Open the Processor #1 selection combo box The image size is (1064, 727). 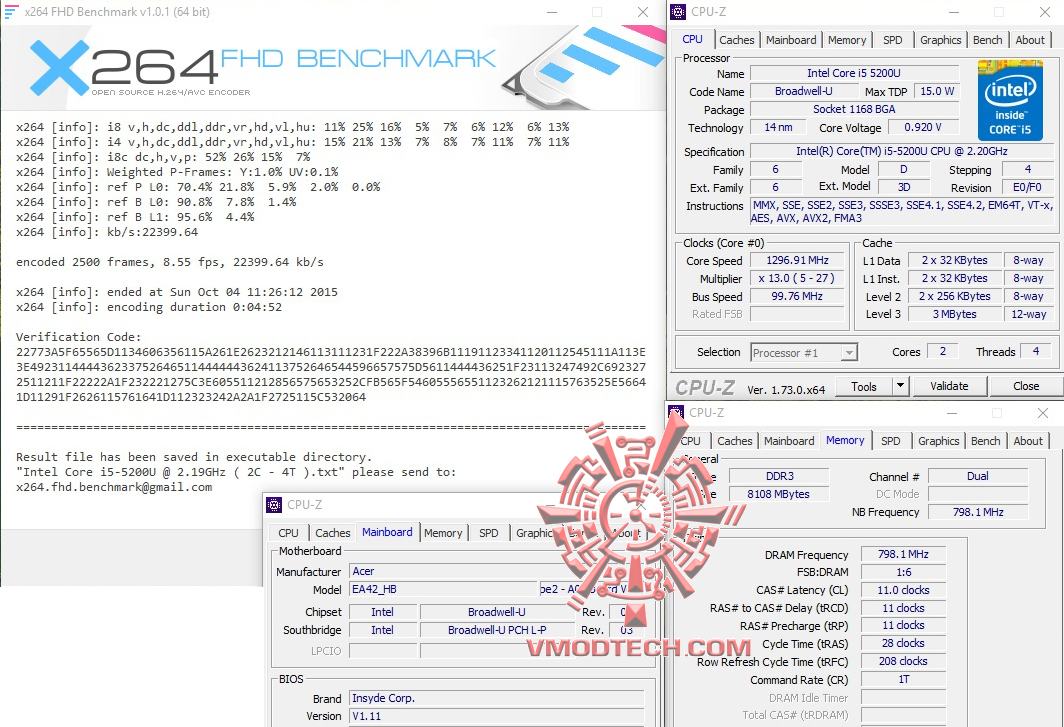[804, 352]
